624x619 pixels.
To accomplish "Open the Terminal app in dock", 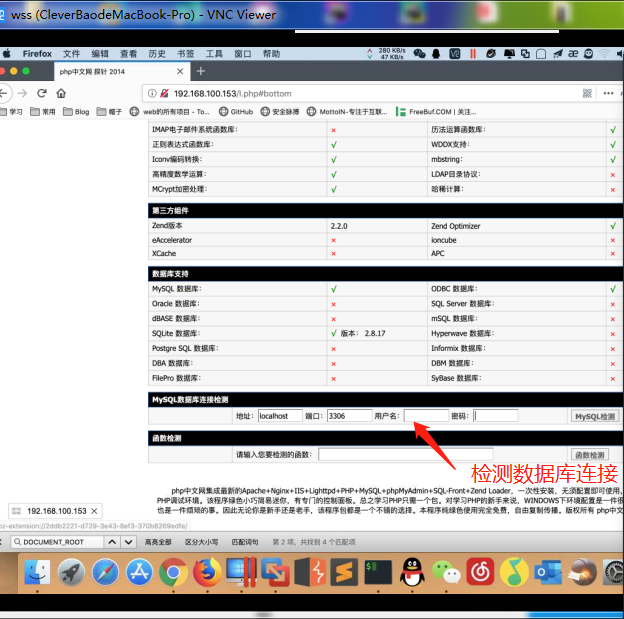I will [377, 572].
